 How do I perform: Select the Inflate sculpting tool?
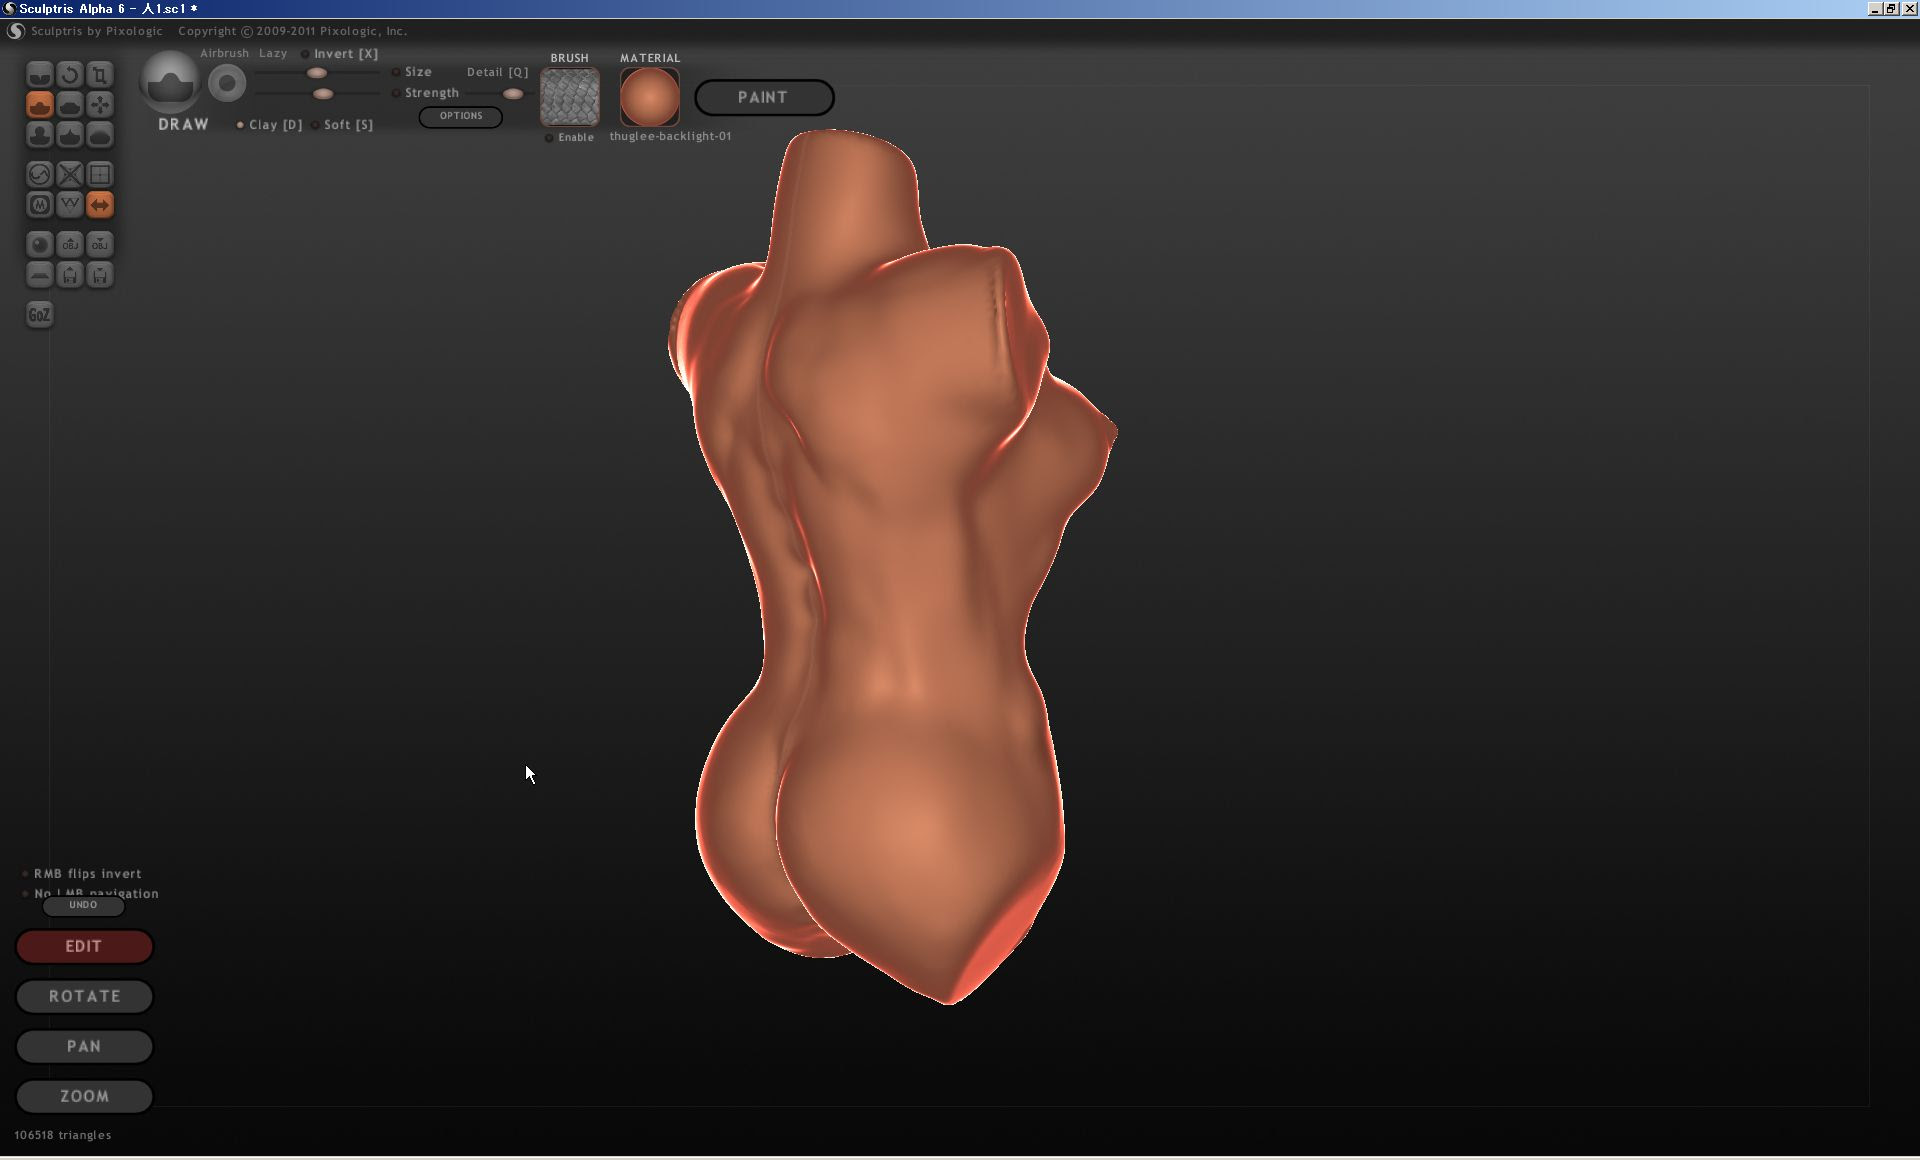[x=39, y=135]
